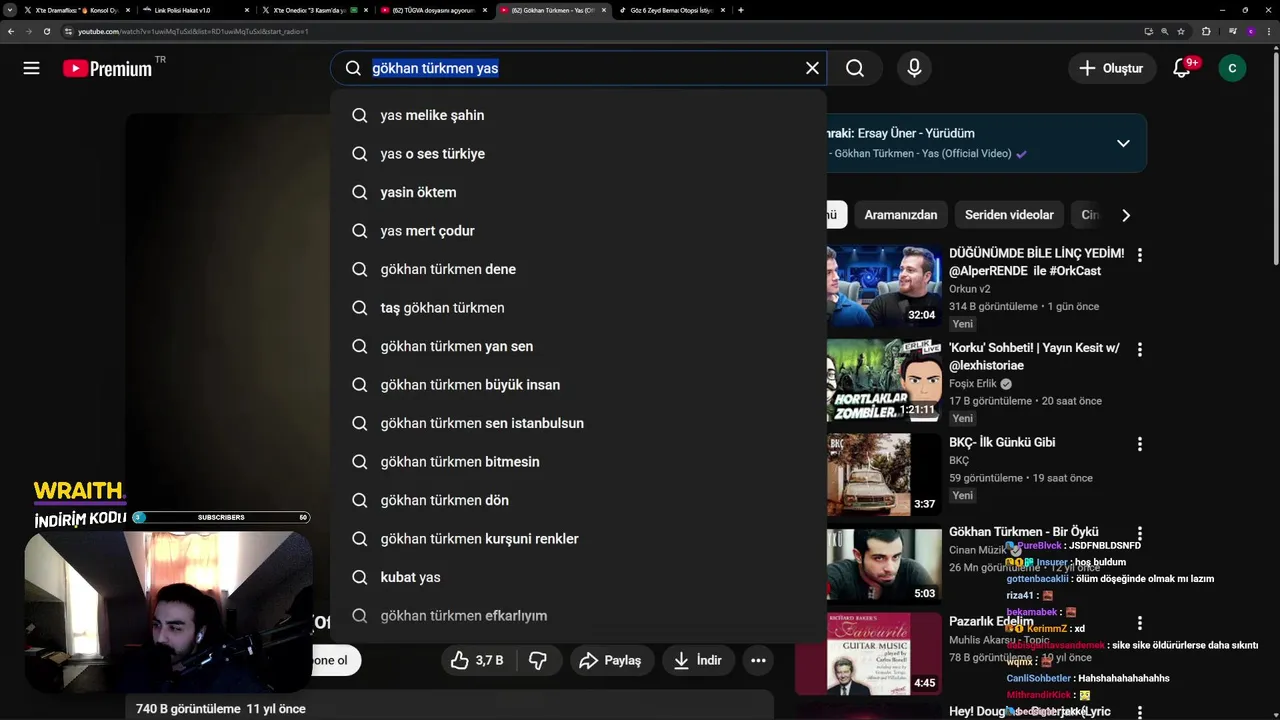Grab the page vertical scrollbar
The width and height of the screenshot is (1280, 720).
[1275, 159]
